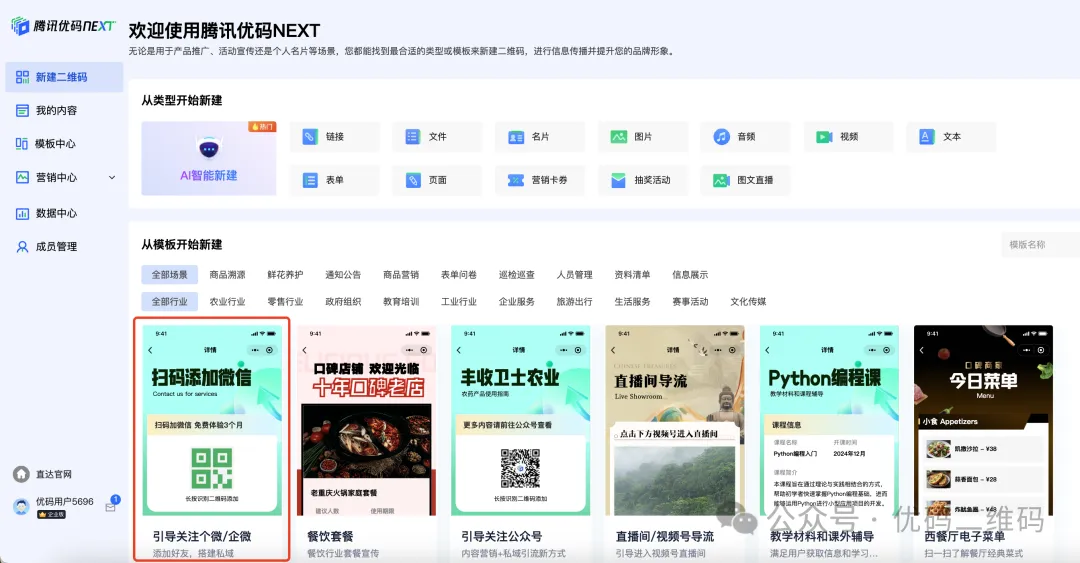Open the 优码用户5696 avatar

click(x=21, y=506)
